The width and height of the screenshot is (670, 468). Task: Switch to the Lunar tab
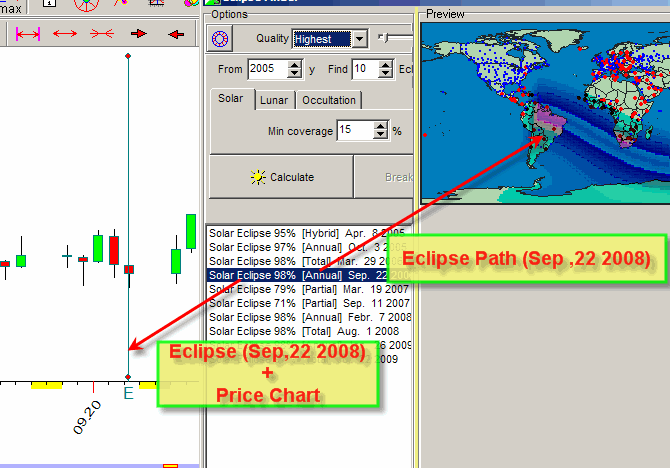pyautogui.click(x=273, y=100)
